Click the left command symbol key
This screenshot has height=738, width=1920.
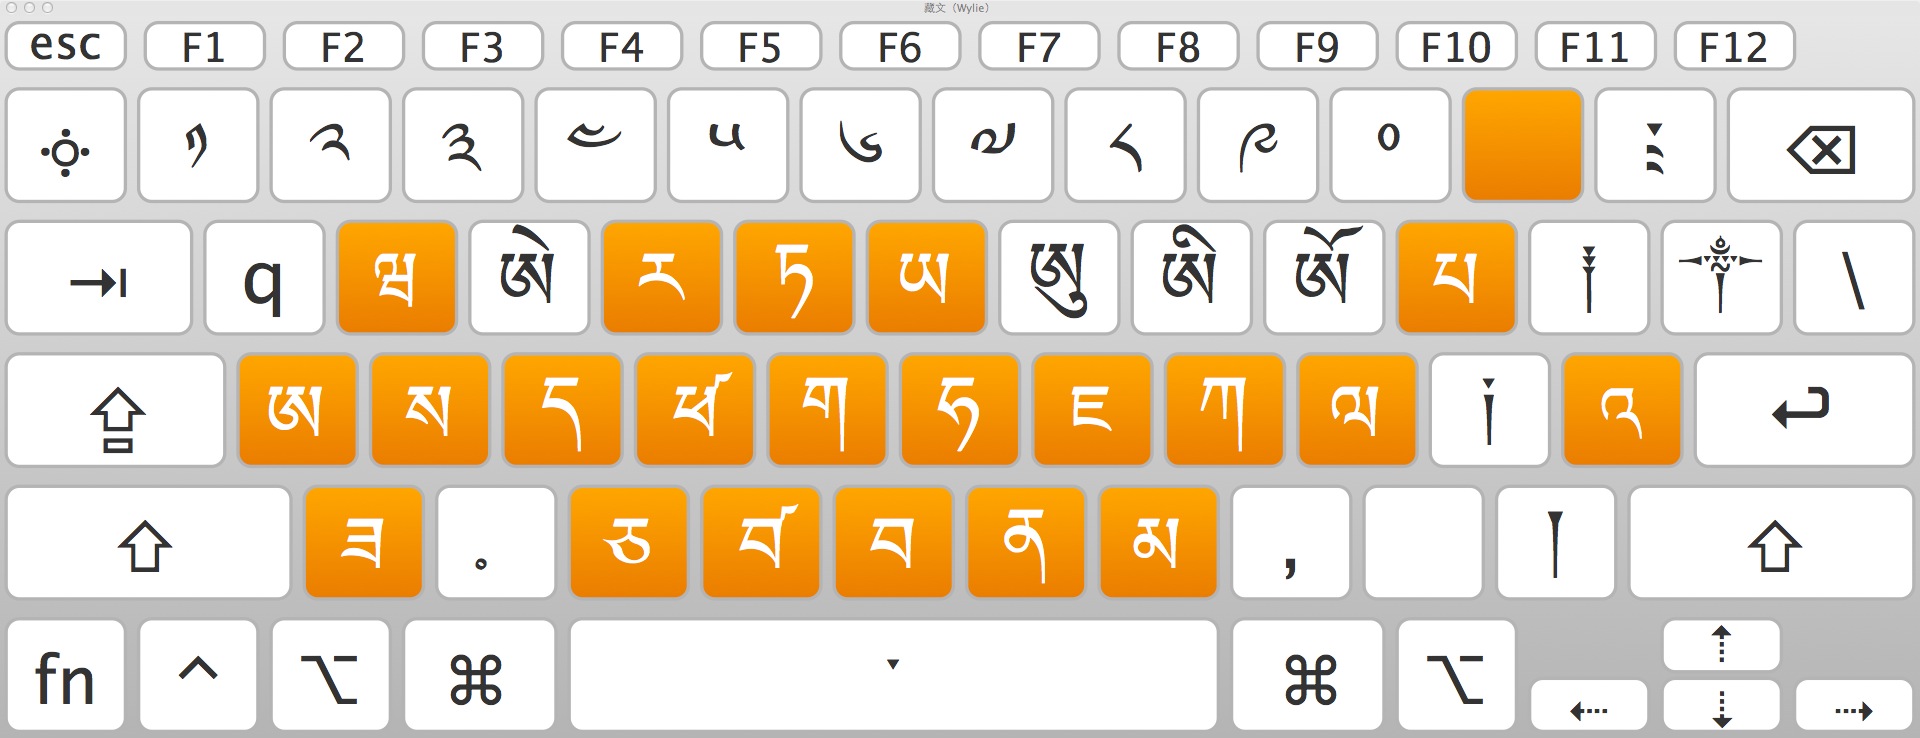tap(479, 675)
